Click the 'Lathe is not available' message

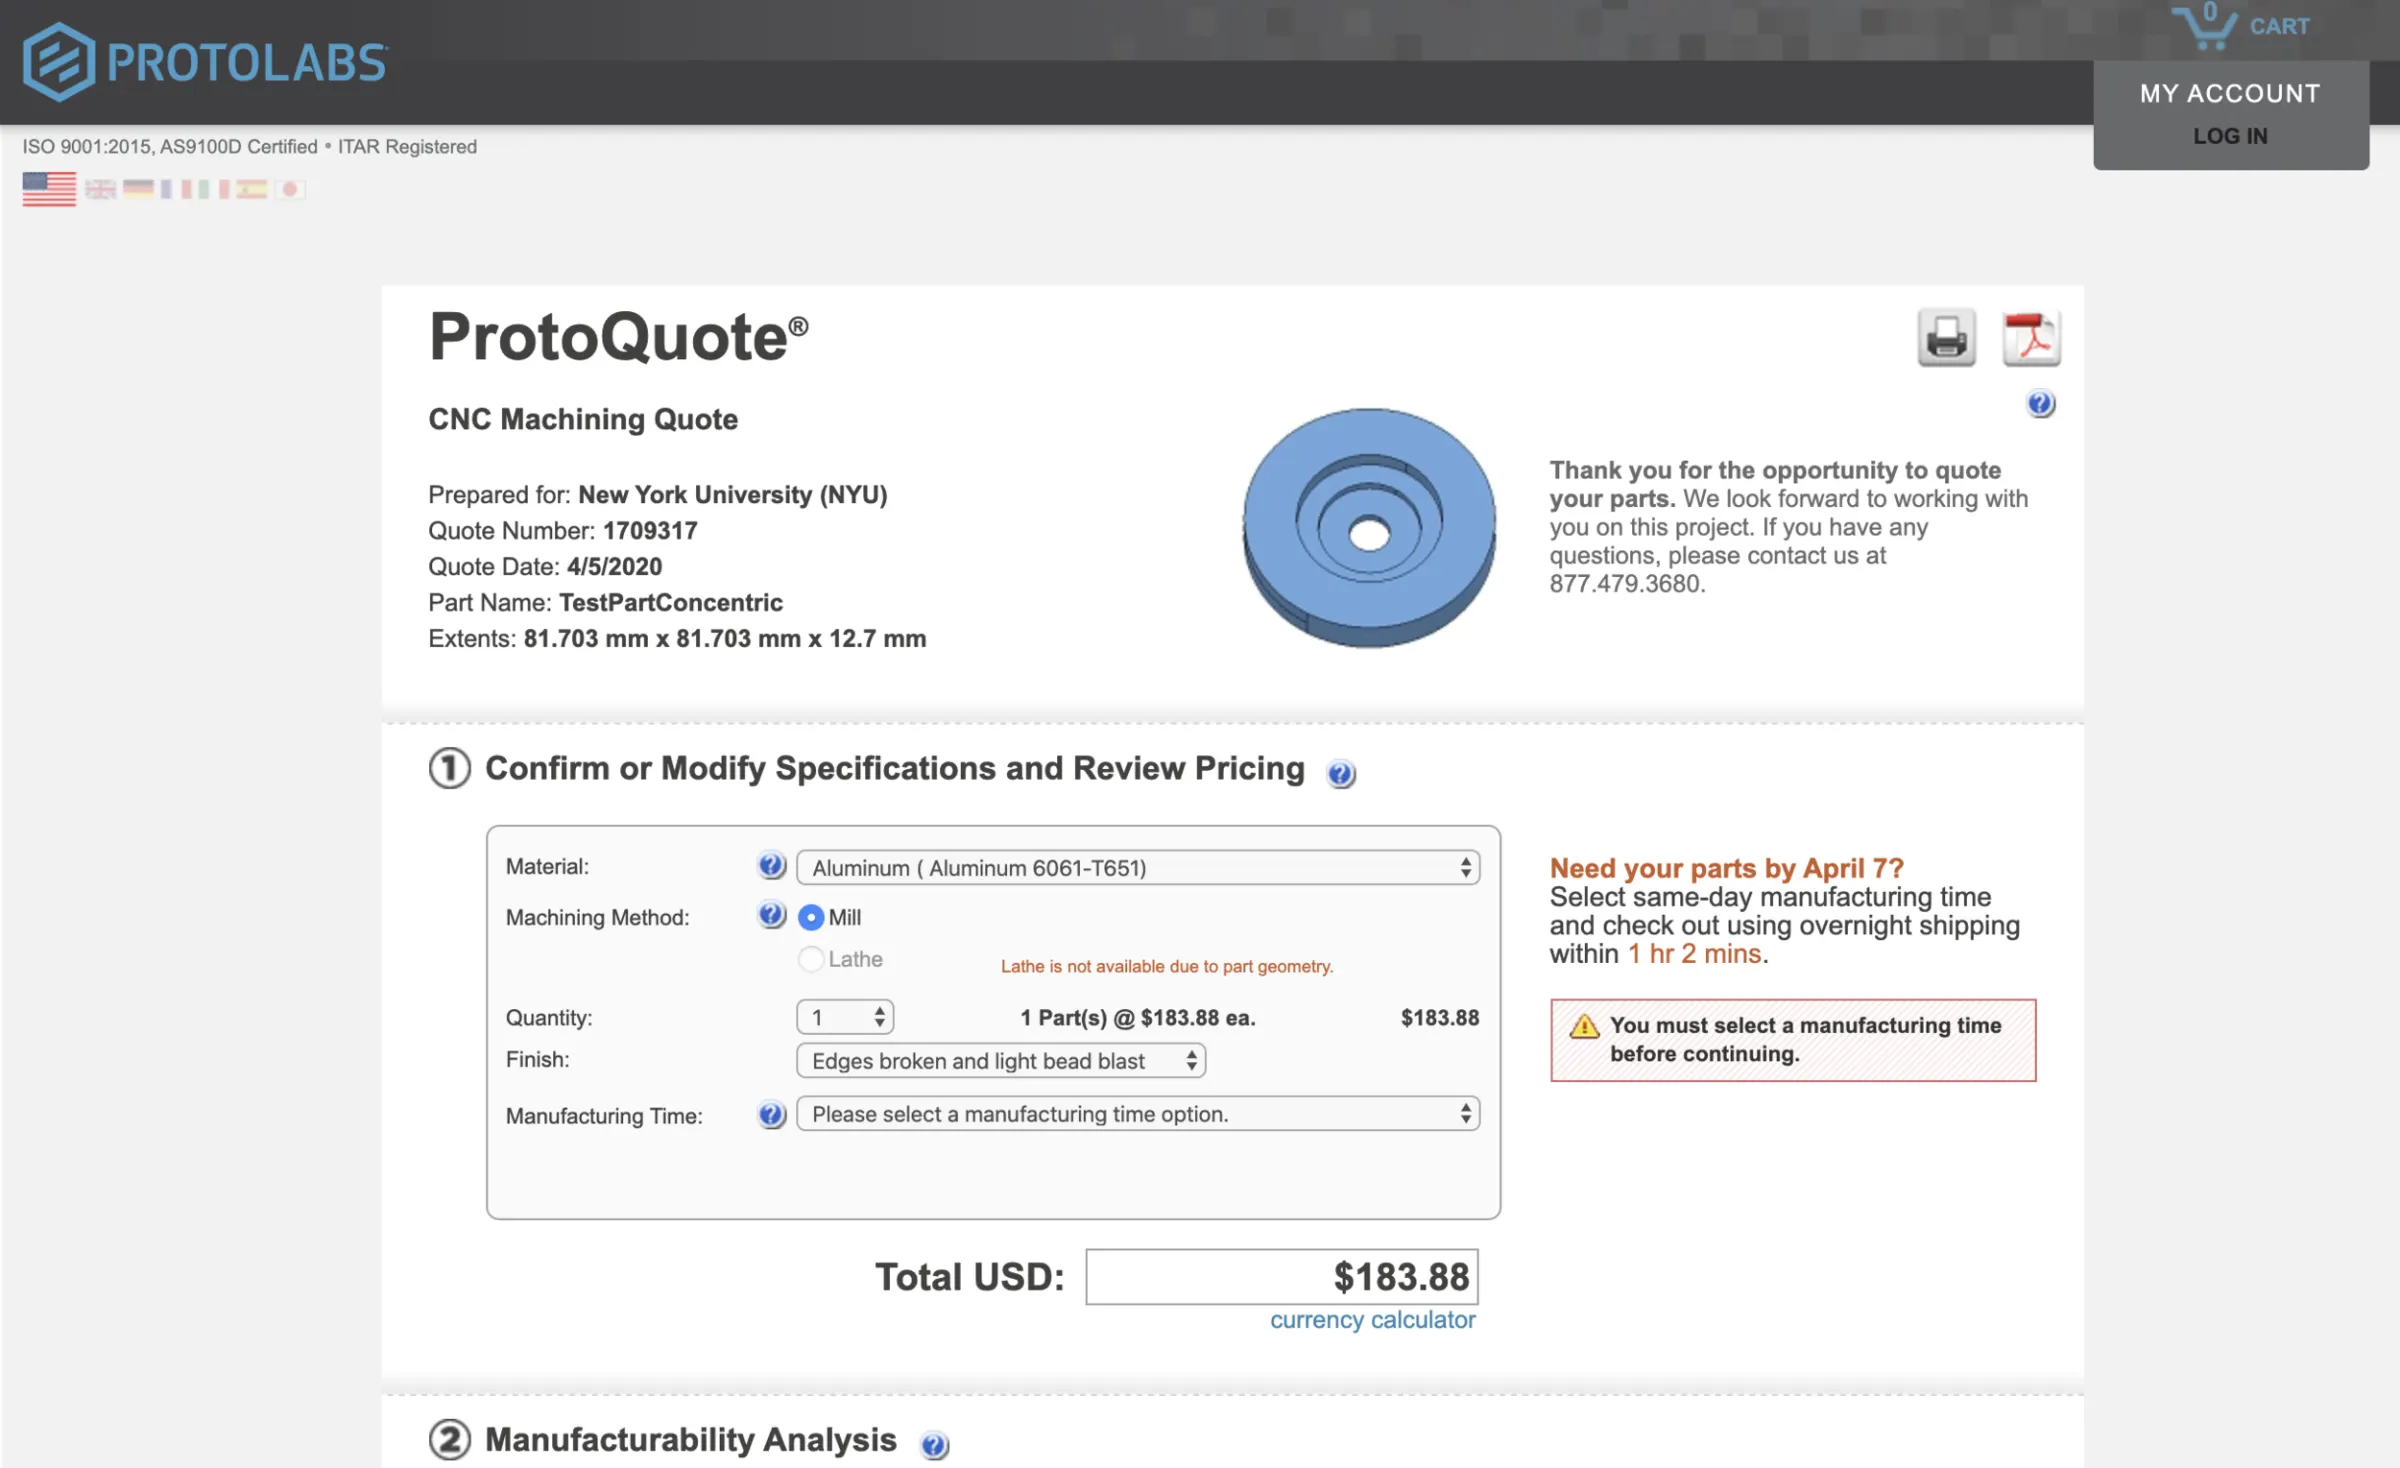tap(1167, 966)
